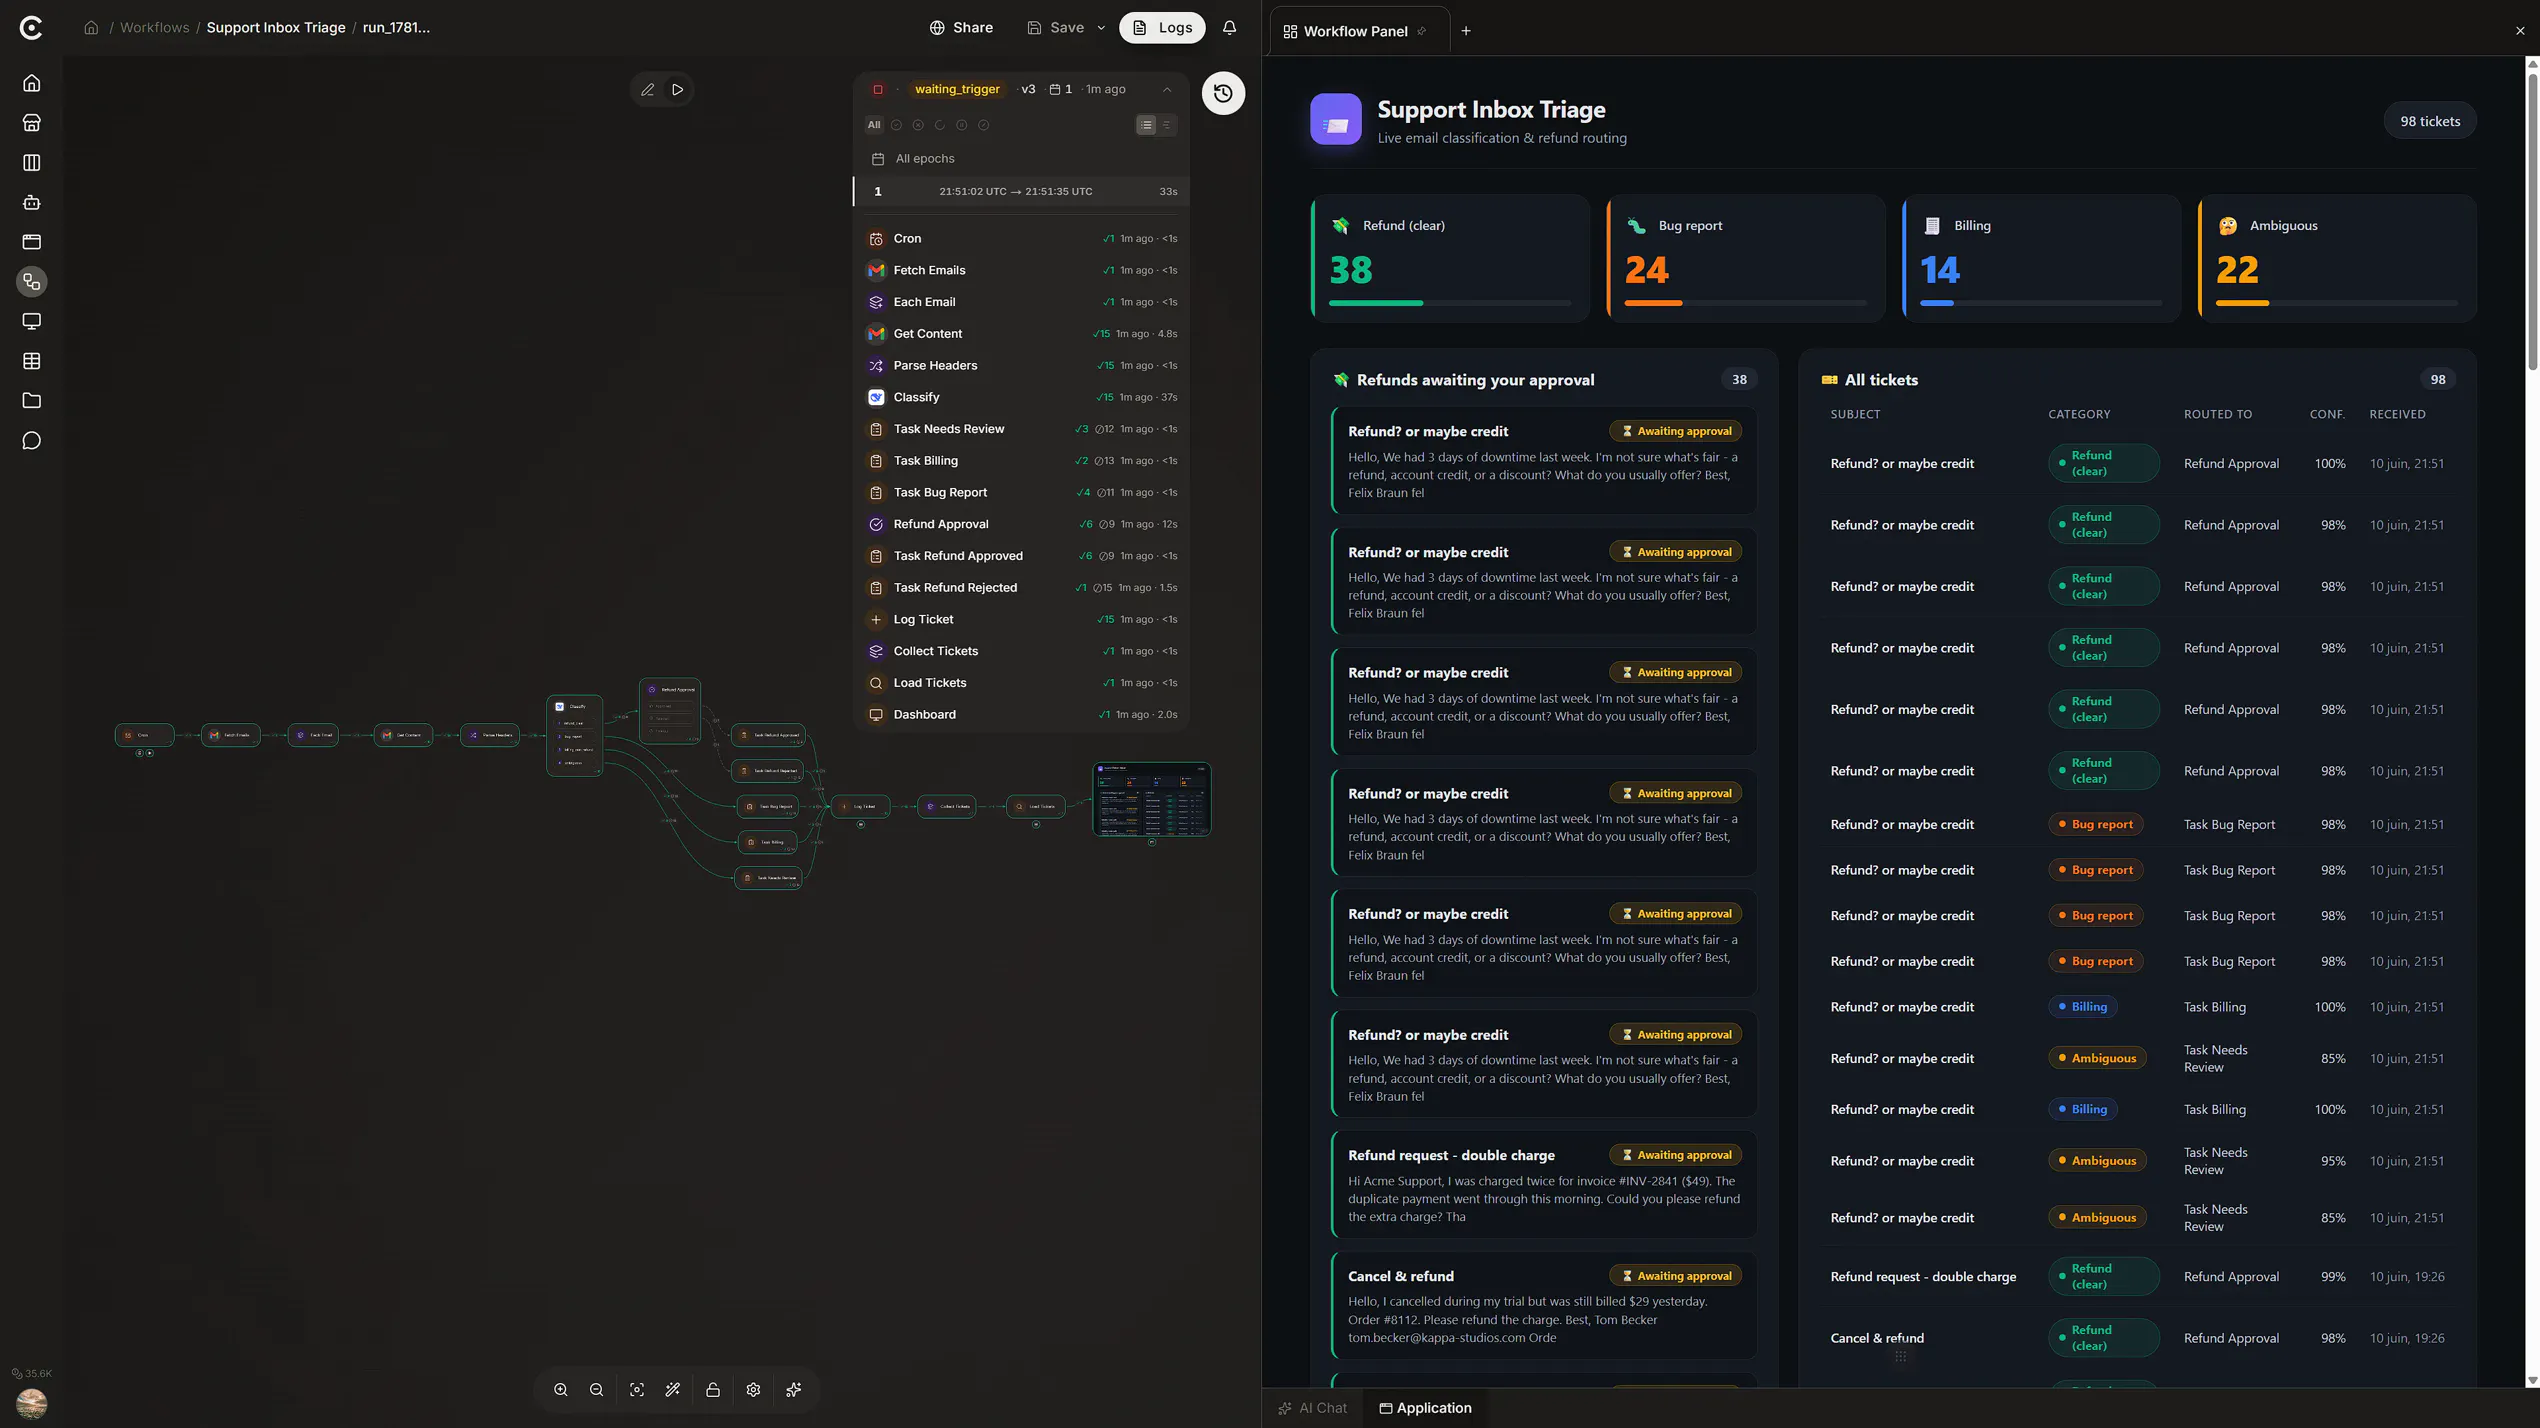Image resolution: width=2540 pixels, height=1428 pixels.
Task: Expand the Task Refund Rejected step row
Action: (1021, 588)
